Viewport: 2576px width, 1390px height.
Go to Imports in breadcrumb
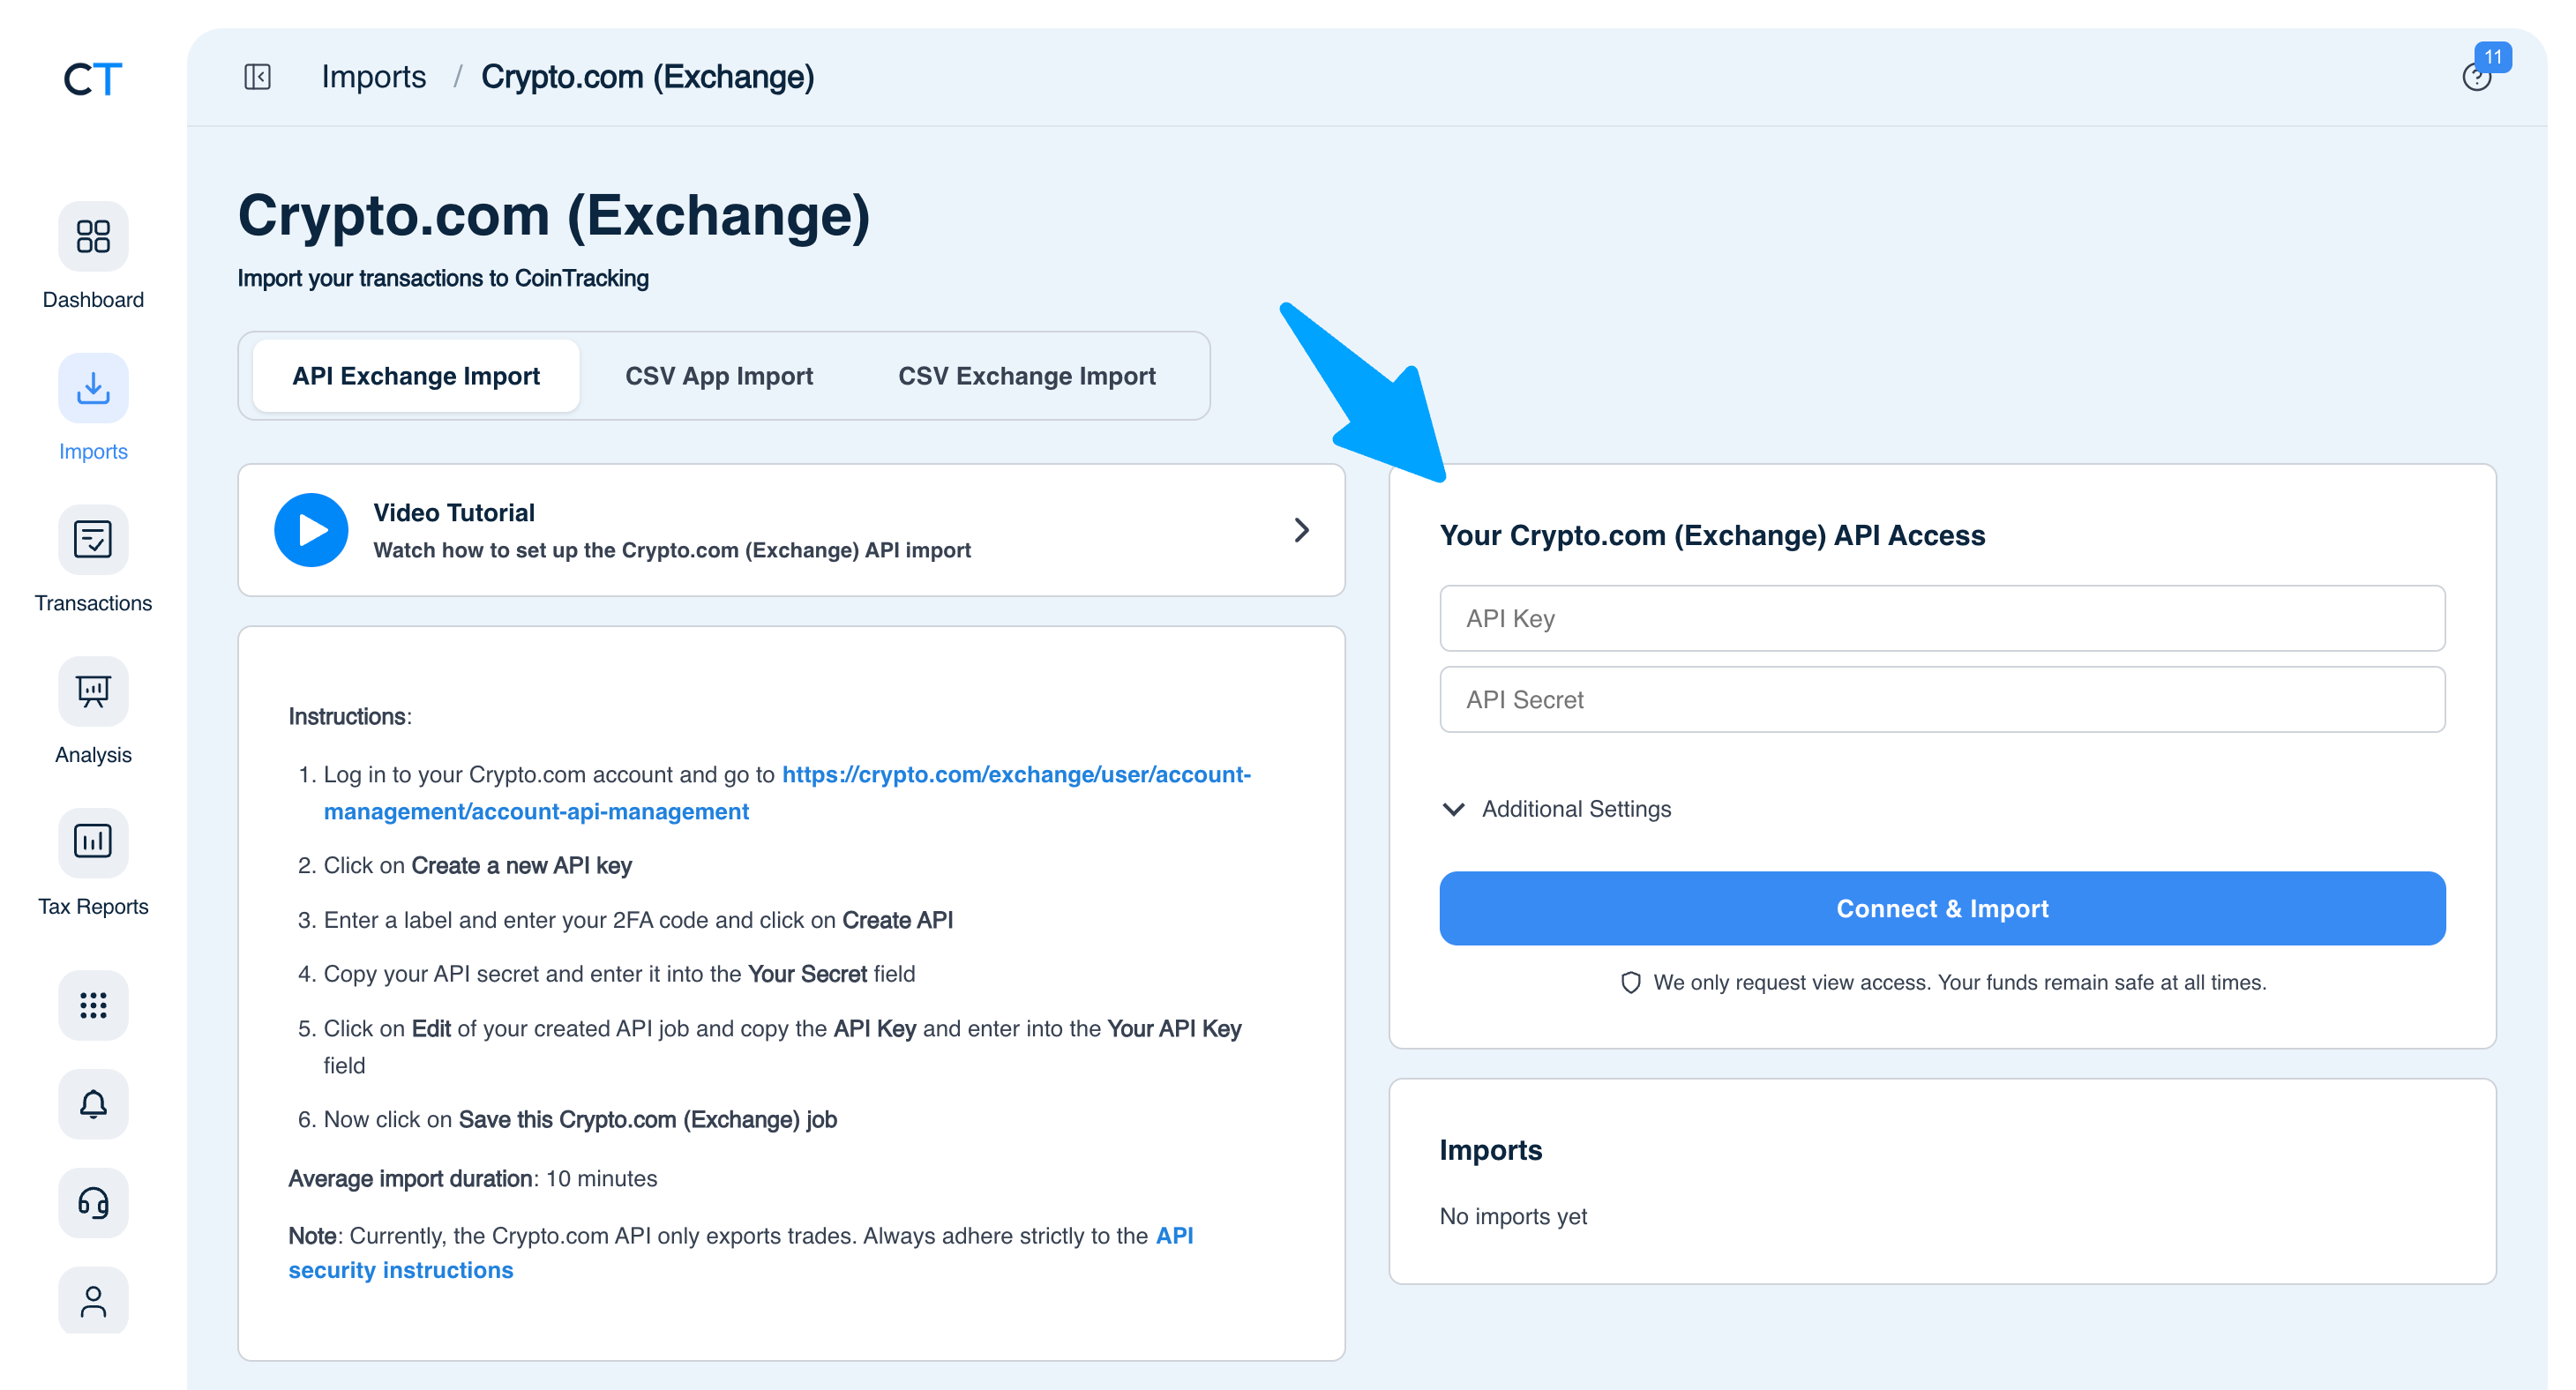coord(374,77)
